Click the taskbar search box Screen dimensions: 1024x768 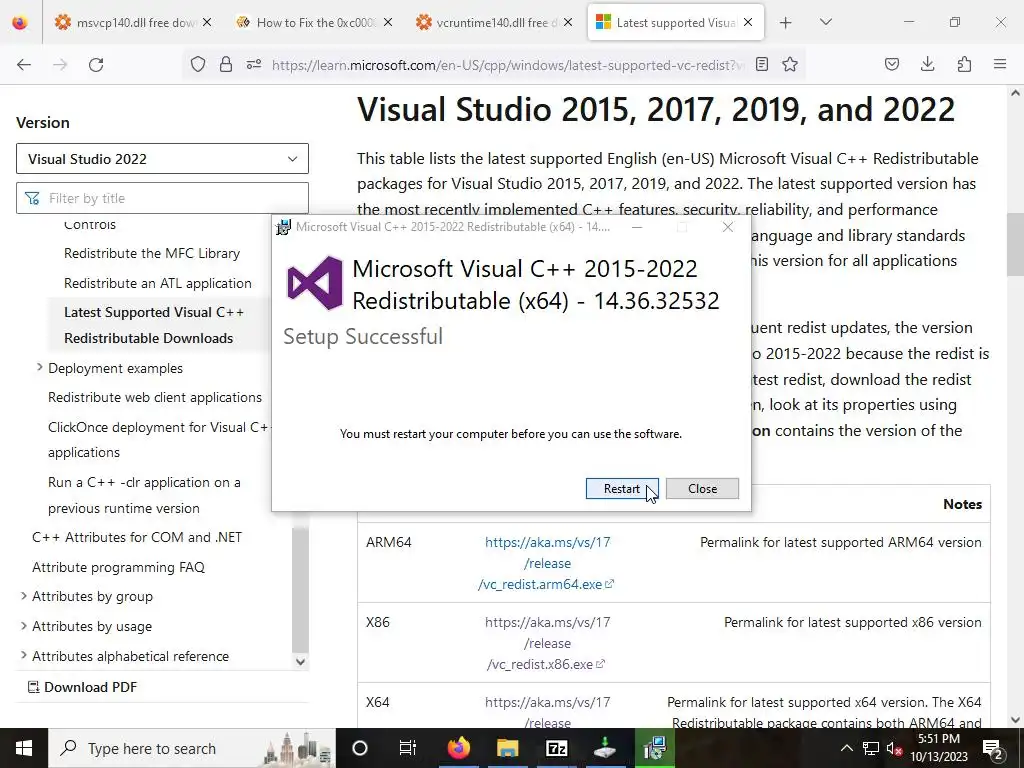192,748
